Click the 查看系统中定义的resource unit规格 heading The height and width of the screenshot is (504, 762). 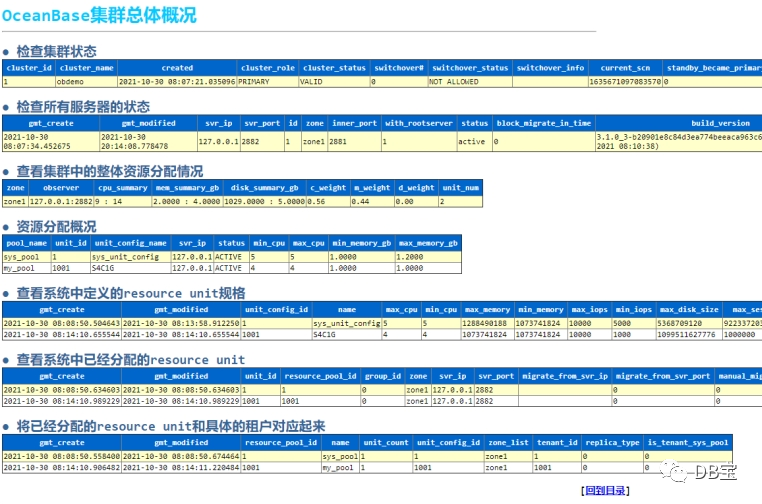131,294
